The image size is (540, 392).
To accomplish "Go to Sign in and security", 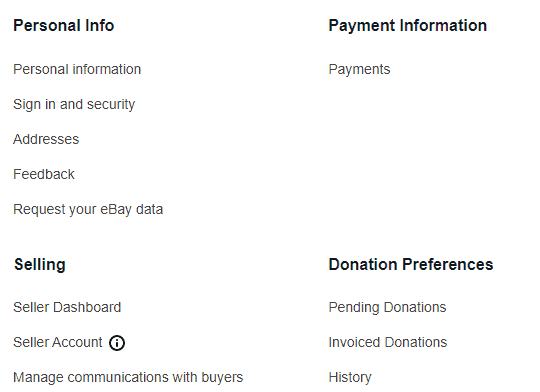I will pos(74,104).
